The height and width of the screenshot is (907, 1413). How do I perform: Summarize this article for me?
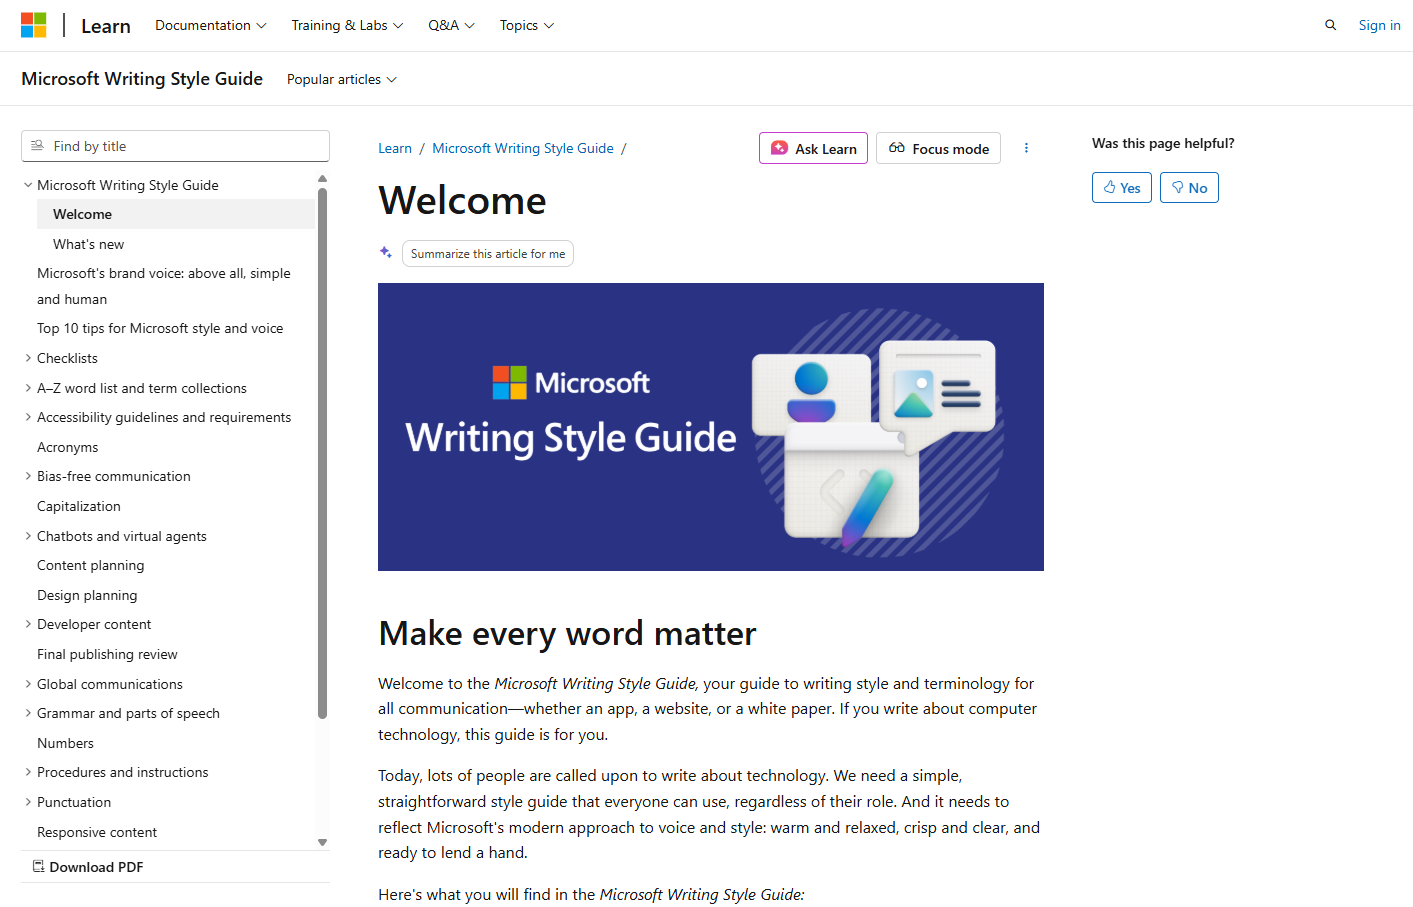(x=487, y=254)
